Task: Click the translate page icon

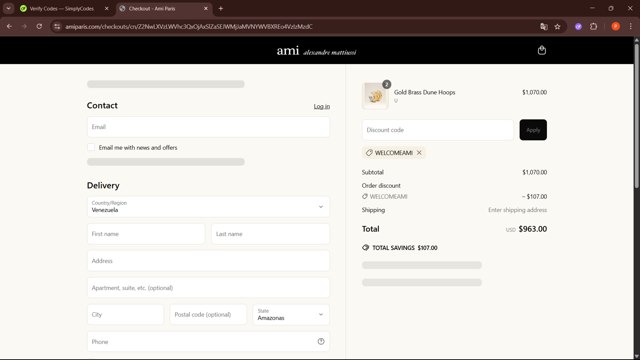Action: tap(544, 27)
